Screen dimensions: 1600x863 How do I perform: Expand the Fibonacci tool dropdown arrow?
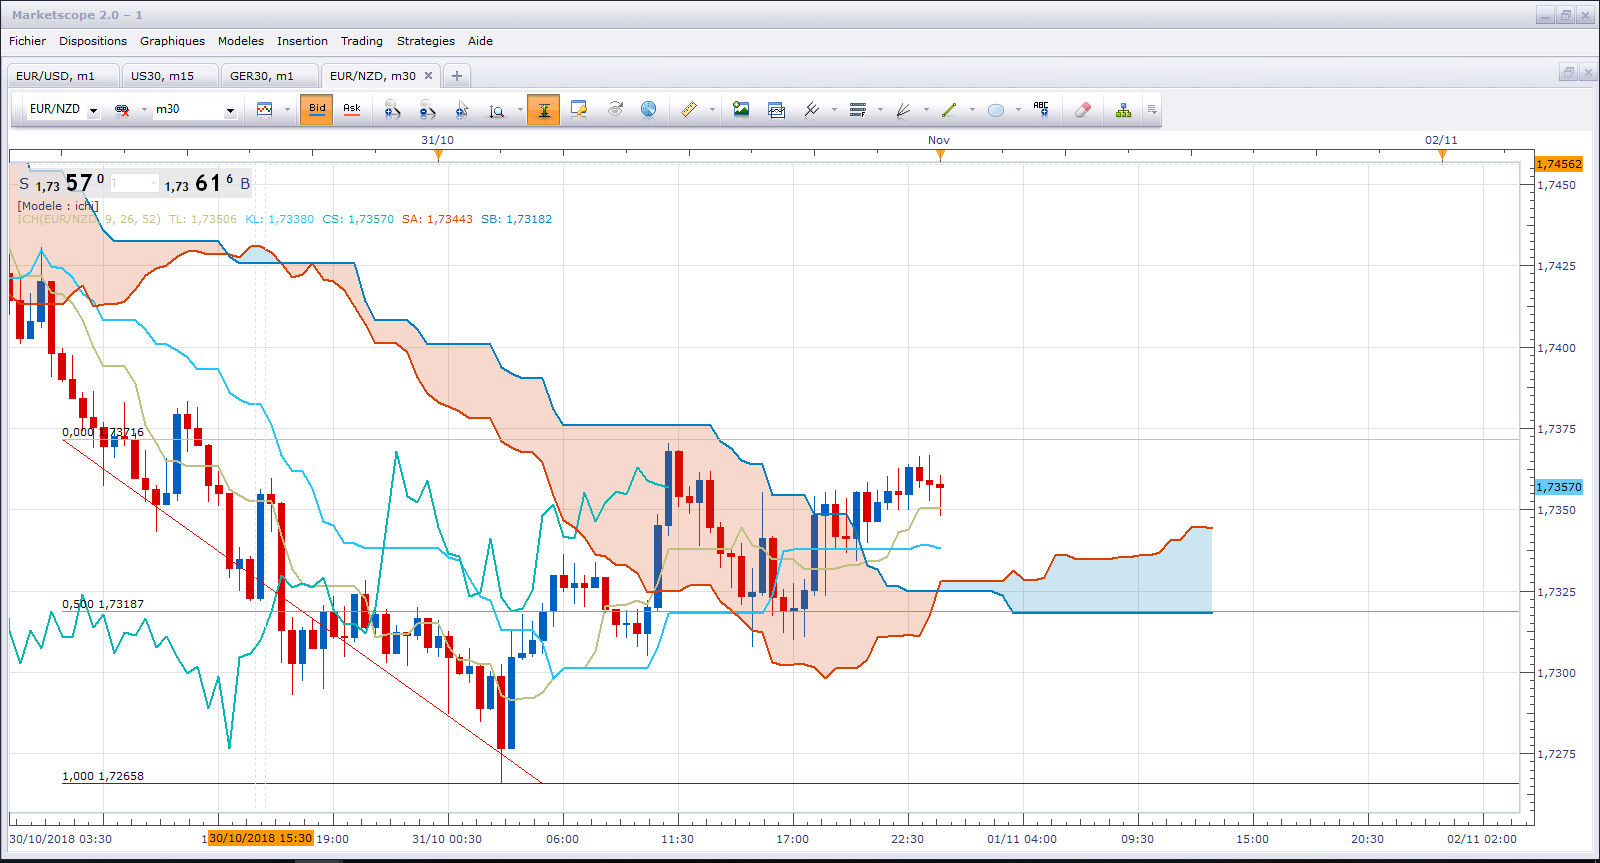coord(880,110)
